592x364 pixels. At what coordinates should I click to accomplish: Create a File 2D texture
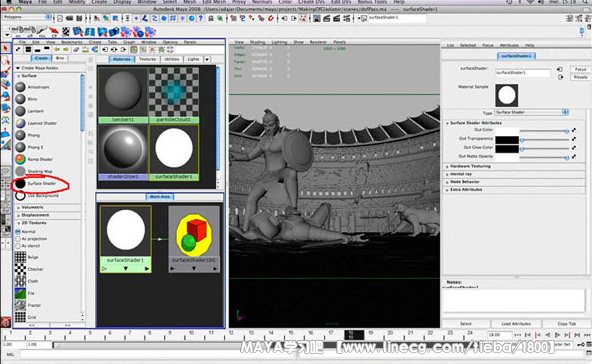(25, 293)
